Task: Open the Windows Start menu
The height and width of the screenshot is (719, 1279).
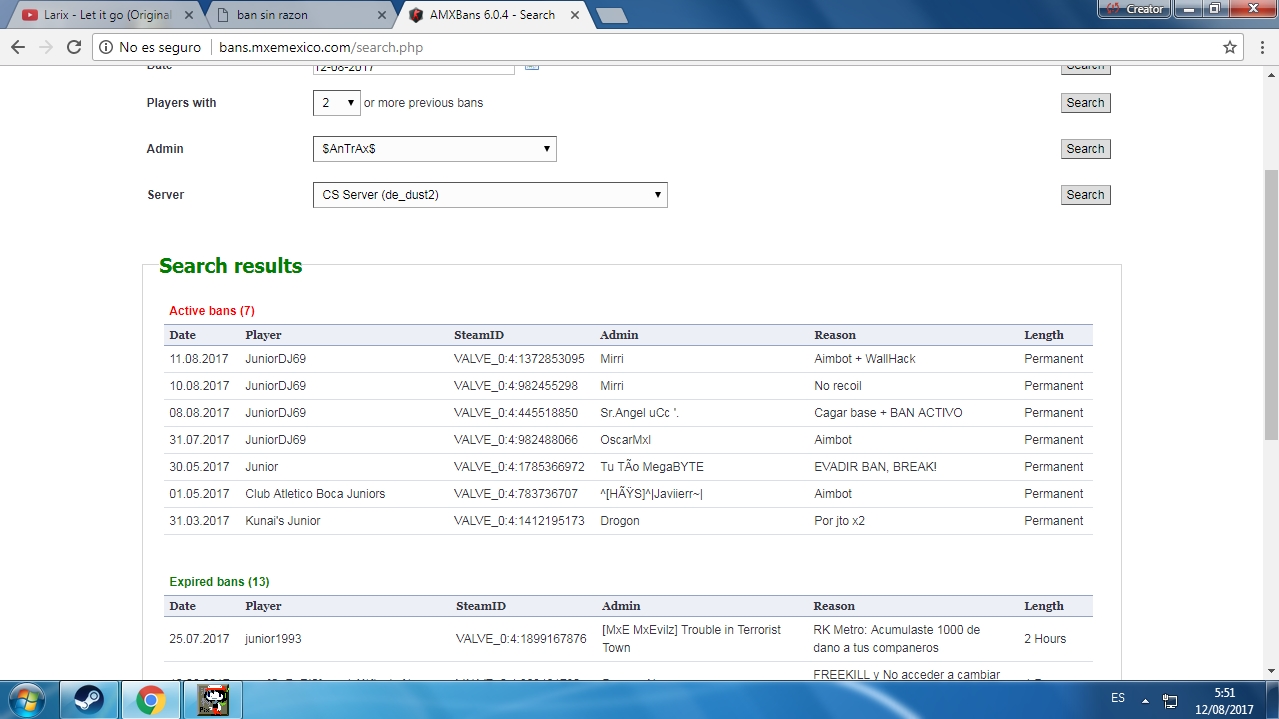Action: (26, 698)
